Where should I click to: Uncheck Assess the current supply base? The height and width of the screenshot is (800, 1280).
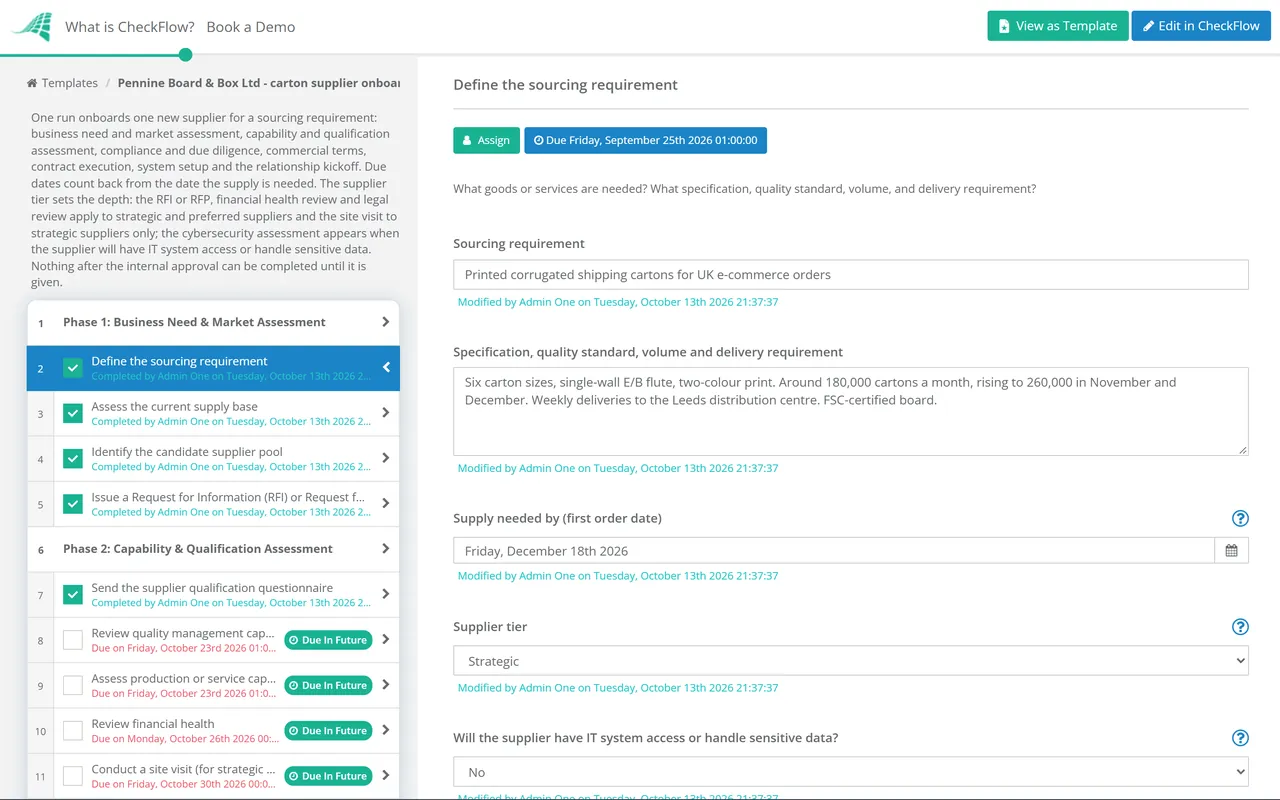[73, 413]
